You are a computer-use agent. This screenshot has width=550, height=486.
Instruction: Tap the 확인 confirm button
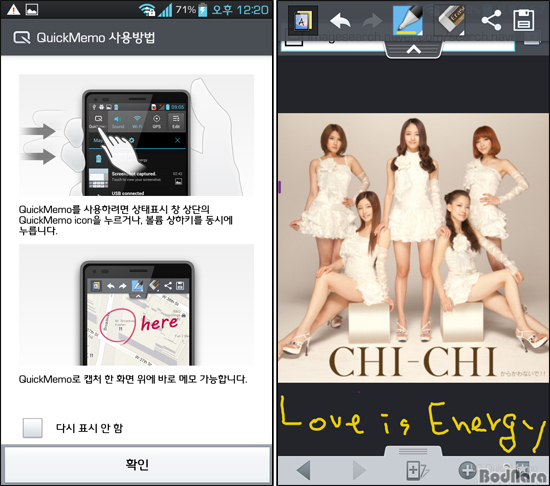[136, 464]
